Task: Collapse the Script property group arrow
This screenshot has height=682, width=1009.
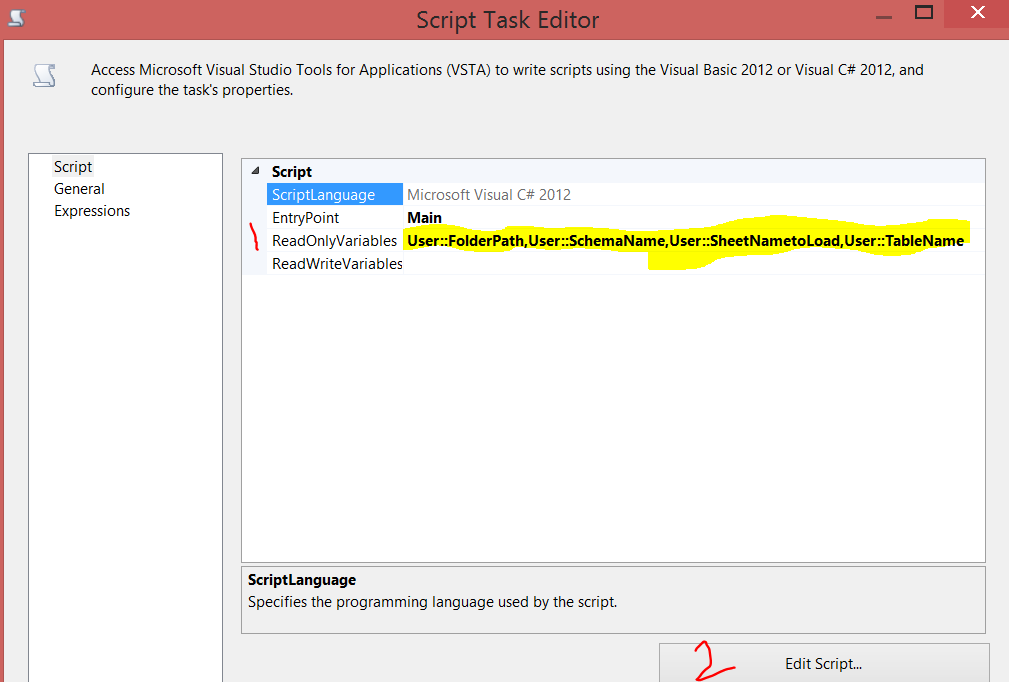Action: pos(254,171)
